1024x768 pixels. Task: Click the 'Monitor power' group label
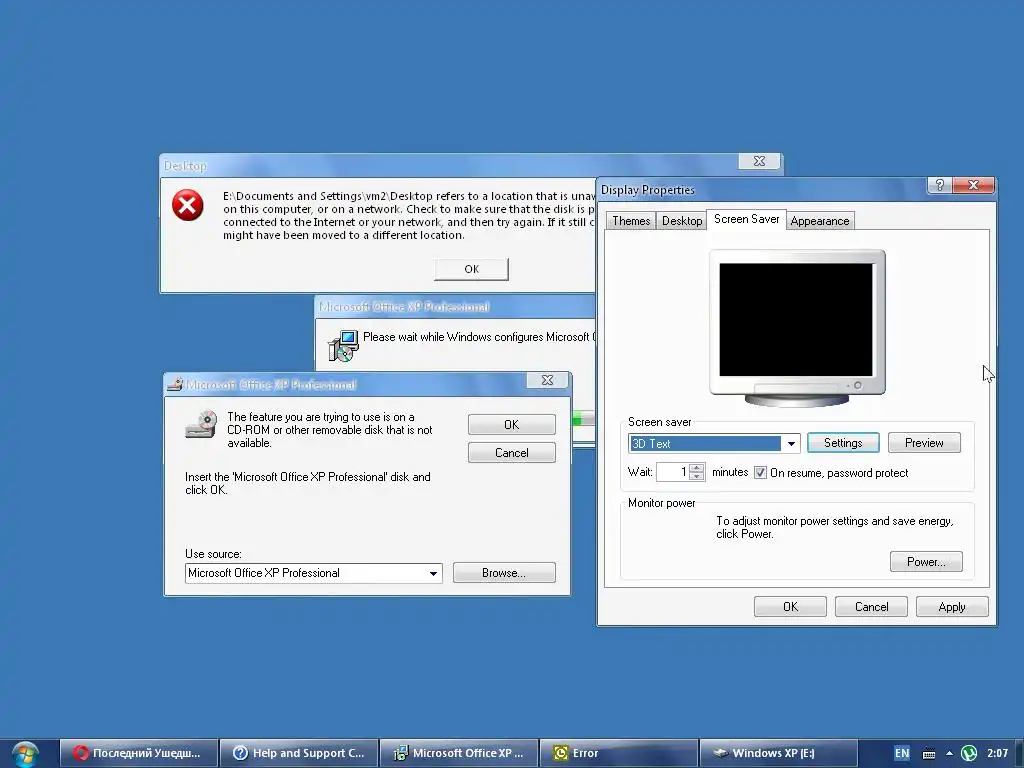[662, 503]
